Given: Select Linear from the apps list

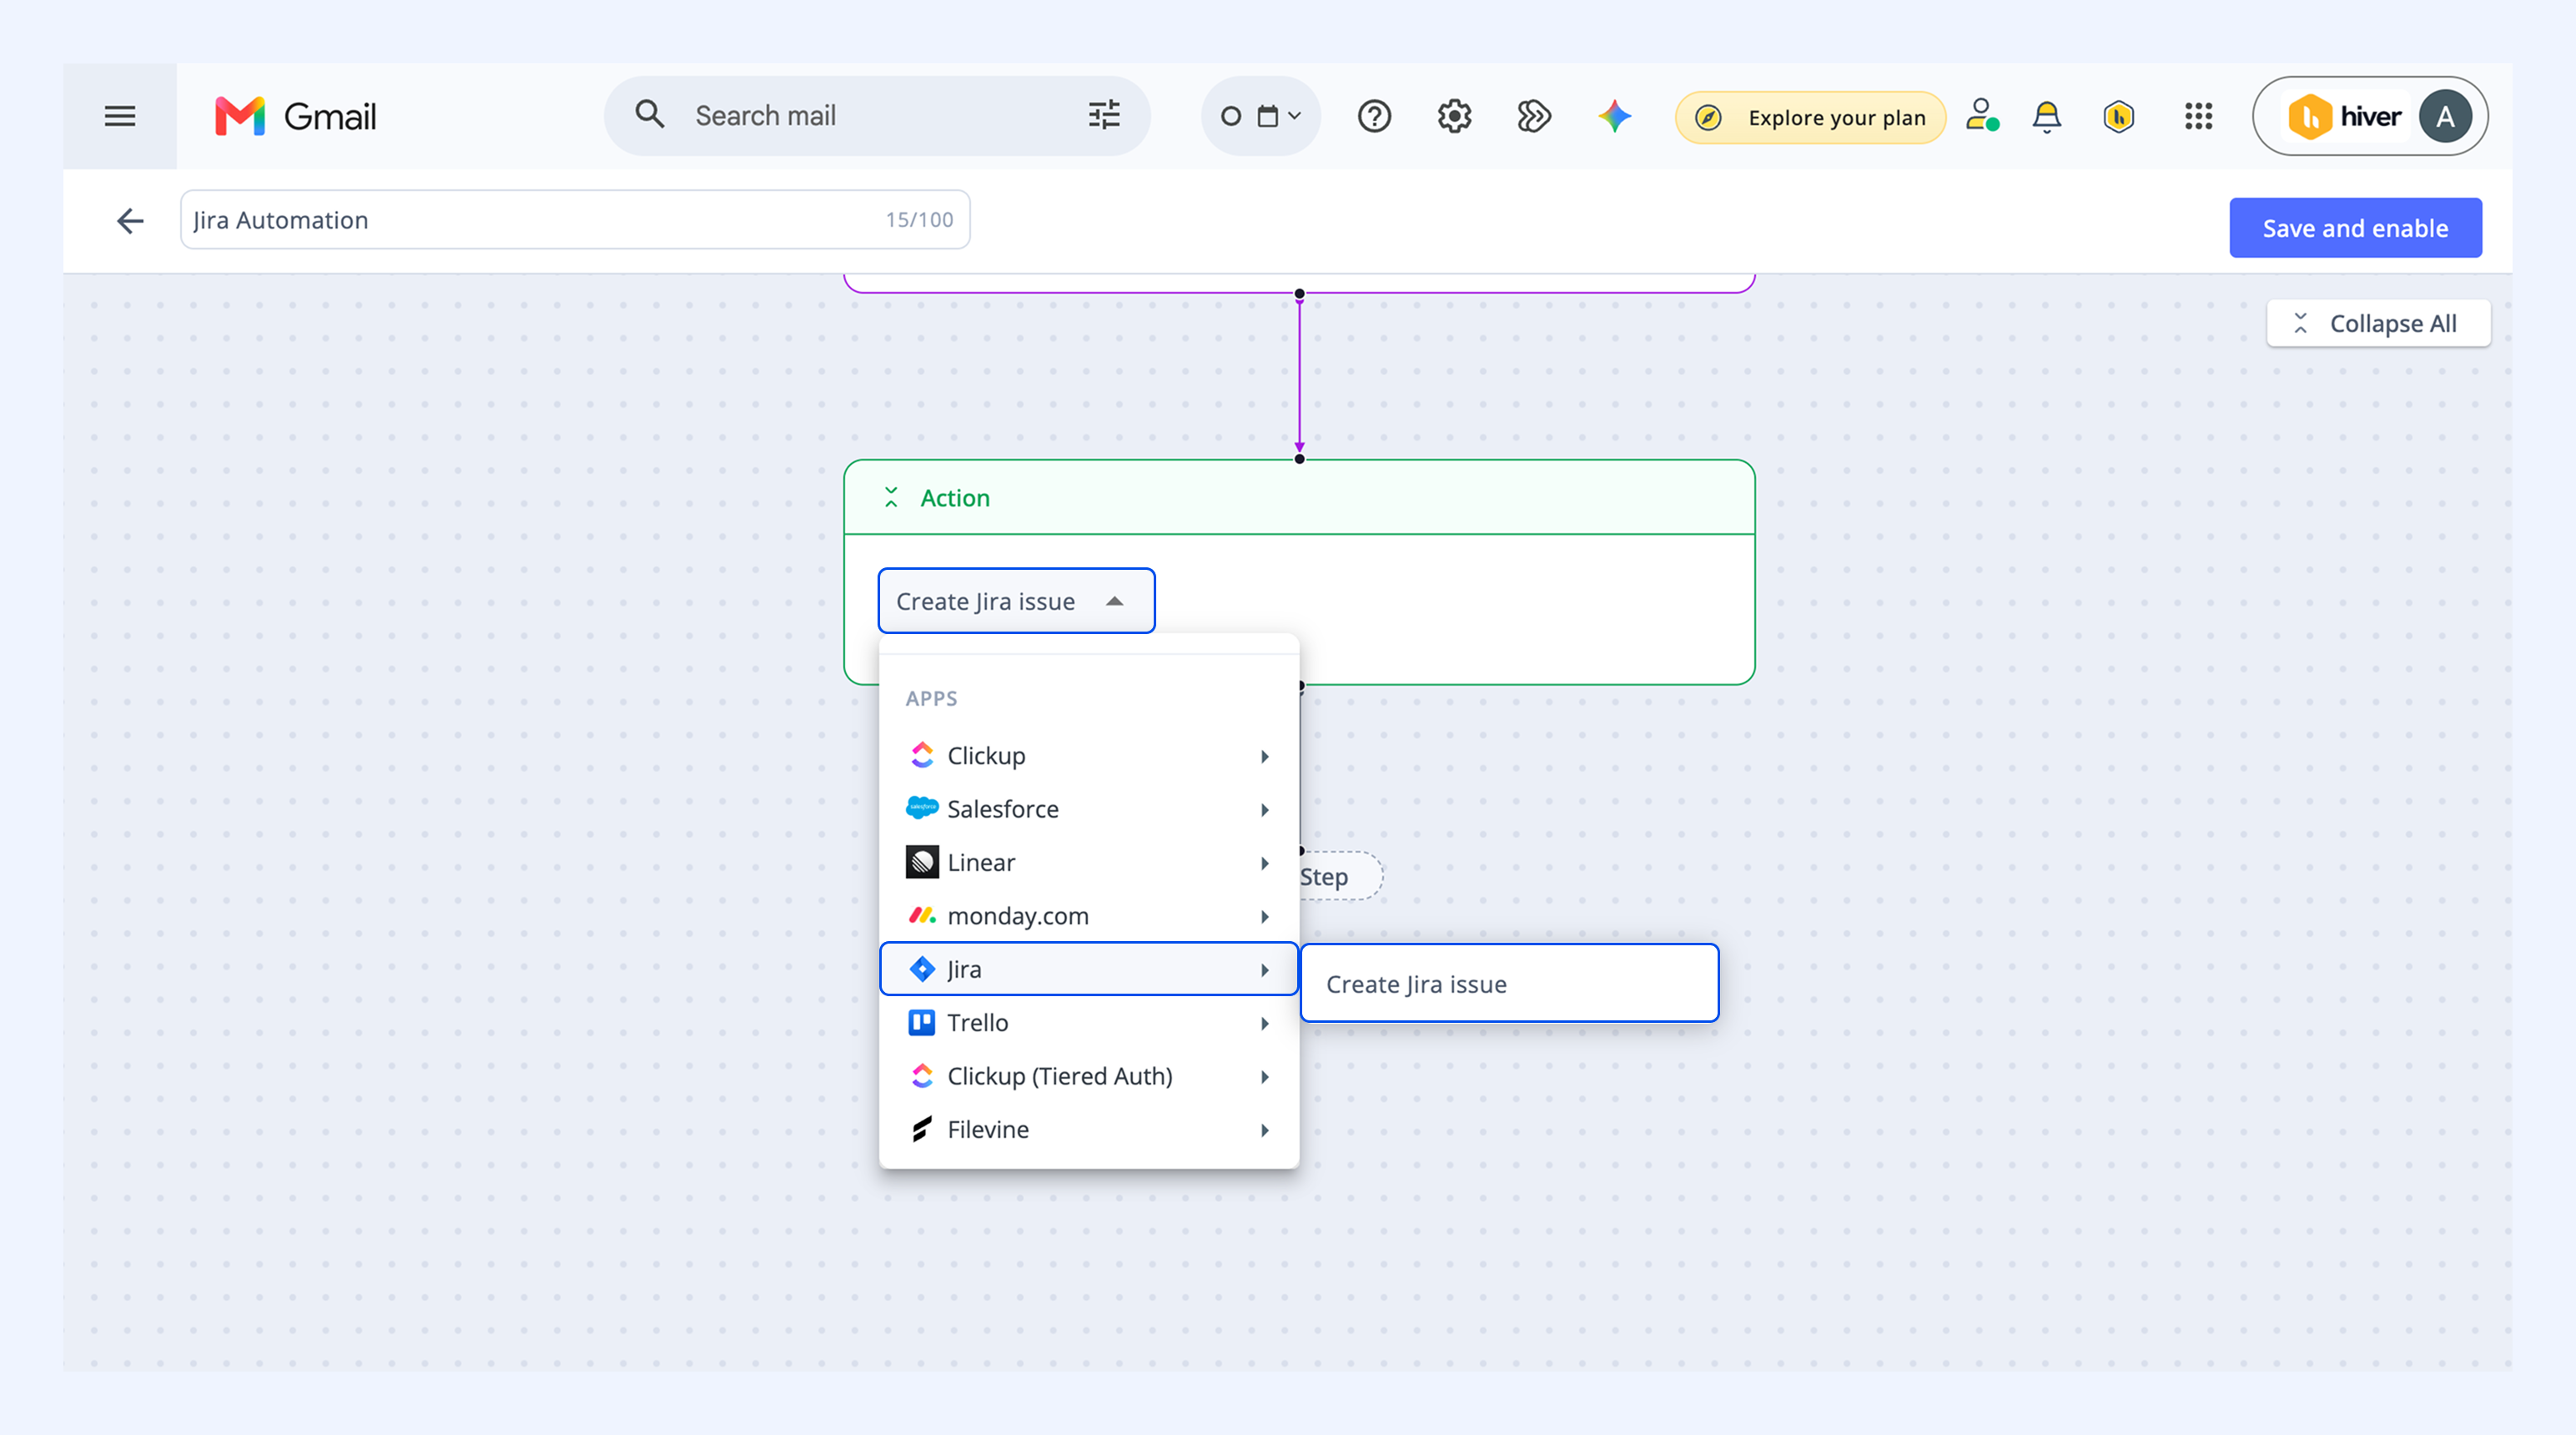Looking at the screenshot, I should 1089,862.
